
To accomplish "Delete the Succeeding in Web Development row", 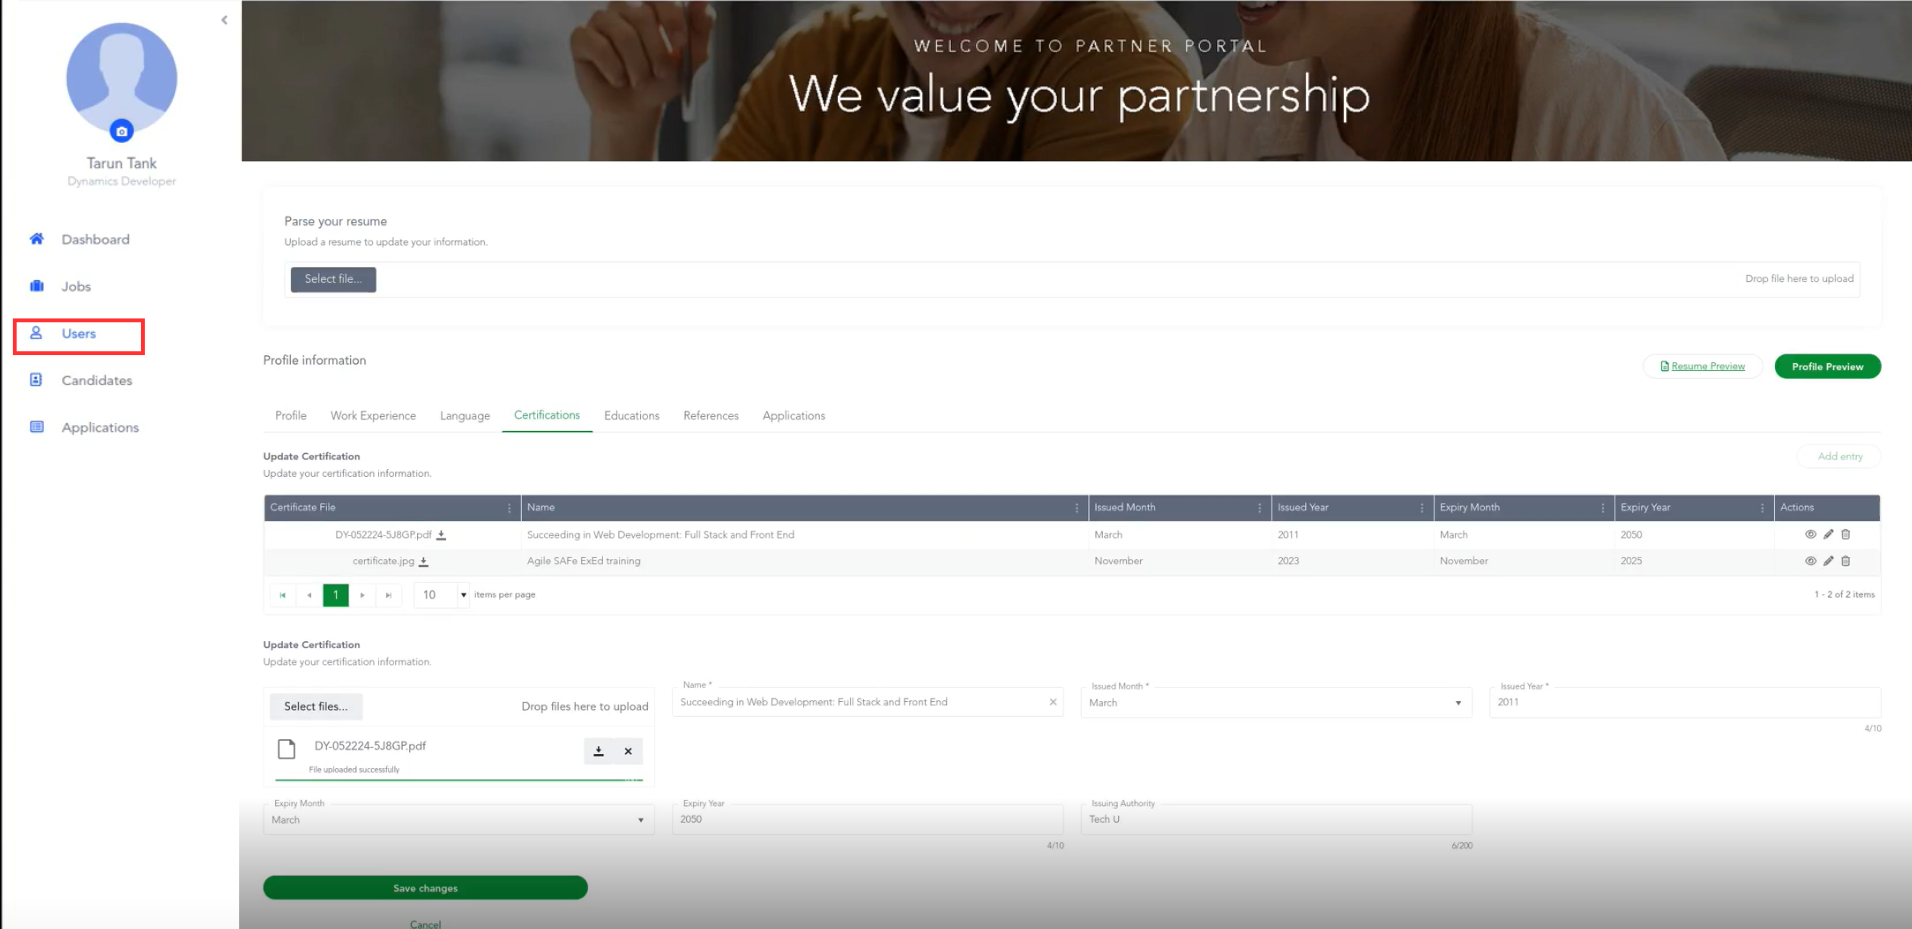I will coord(1846,534).
